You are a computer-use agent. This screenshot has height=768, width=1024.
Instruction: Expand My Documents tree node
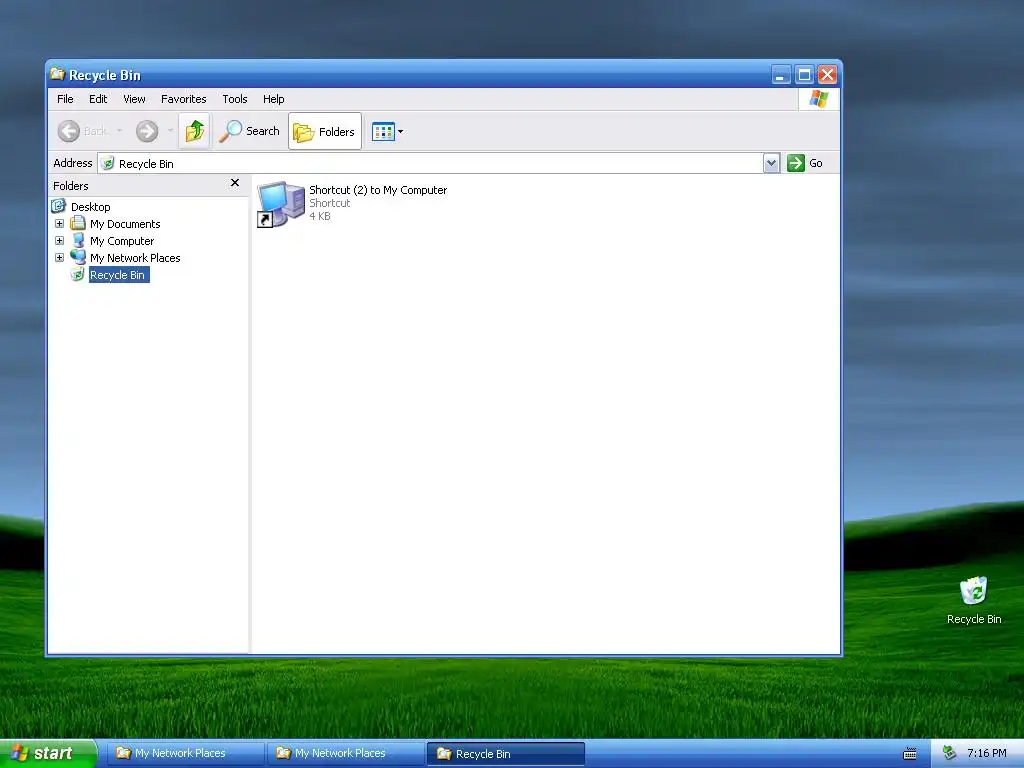click(59, 224)
